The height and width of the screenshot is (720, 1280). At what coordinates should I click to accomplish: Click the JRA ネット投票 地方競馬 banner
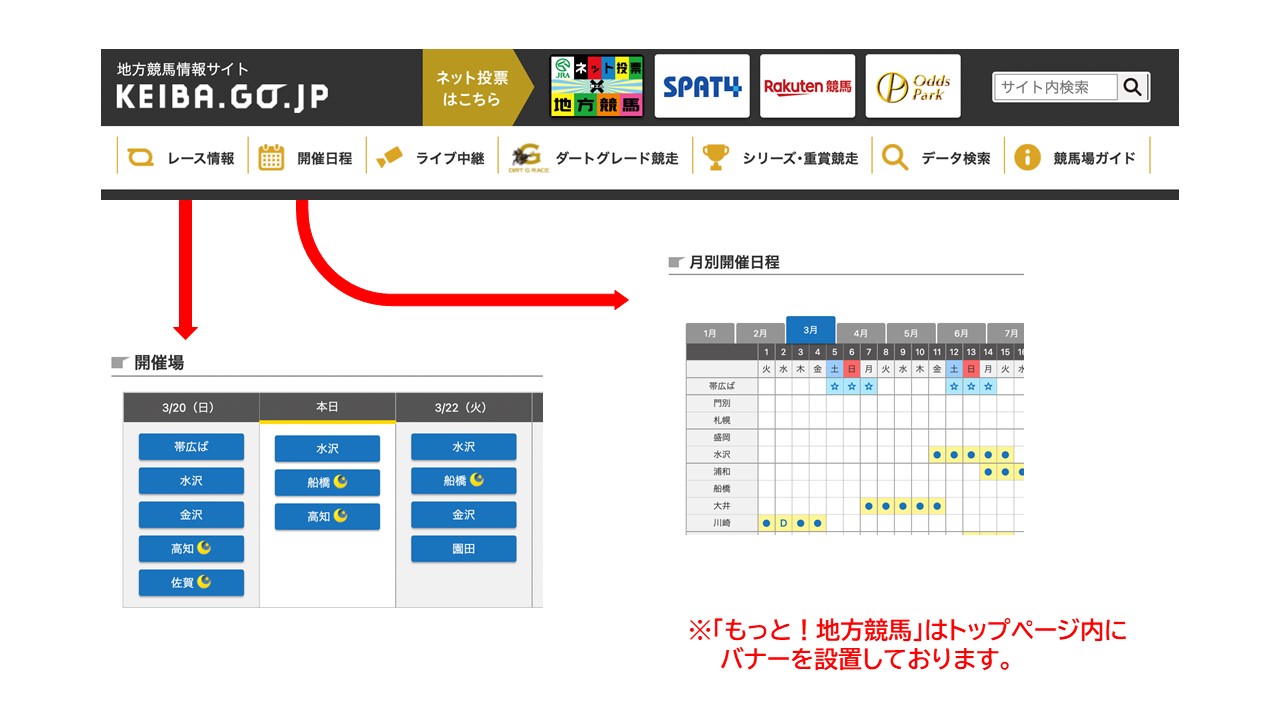[597, 87]
